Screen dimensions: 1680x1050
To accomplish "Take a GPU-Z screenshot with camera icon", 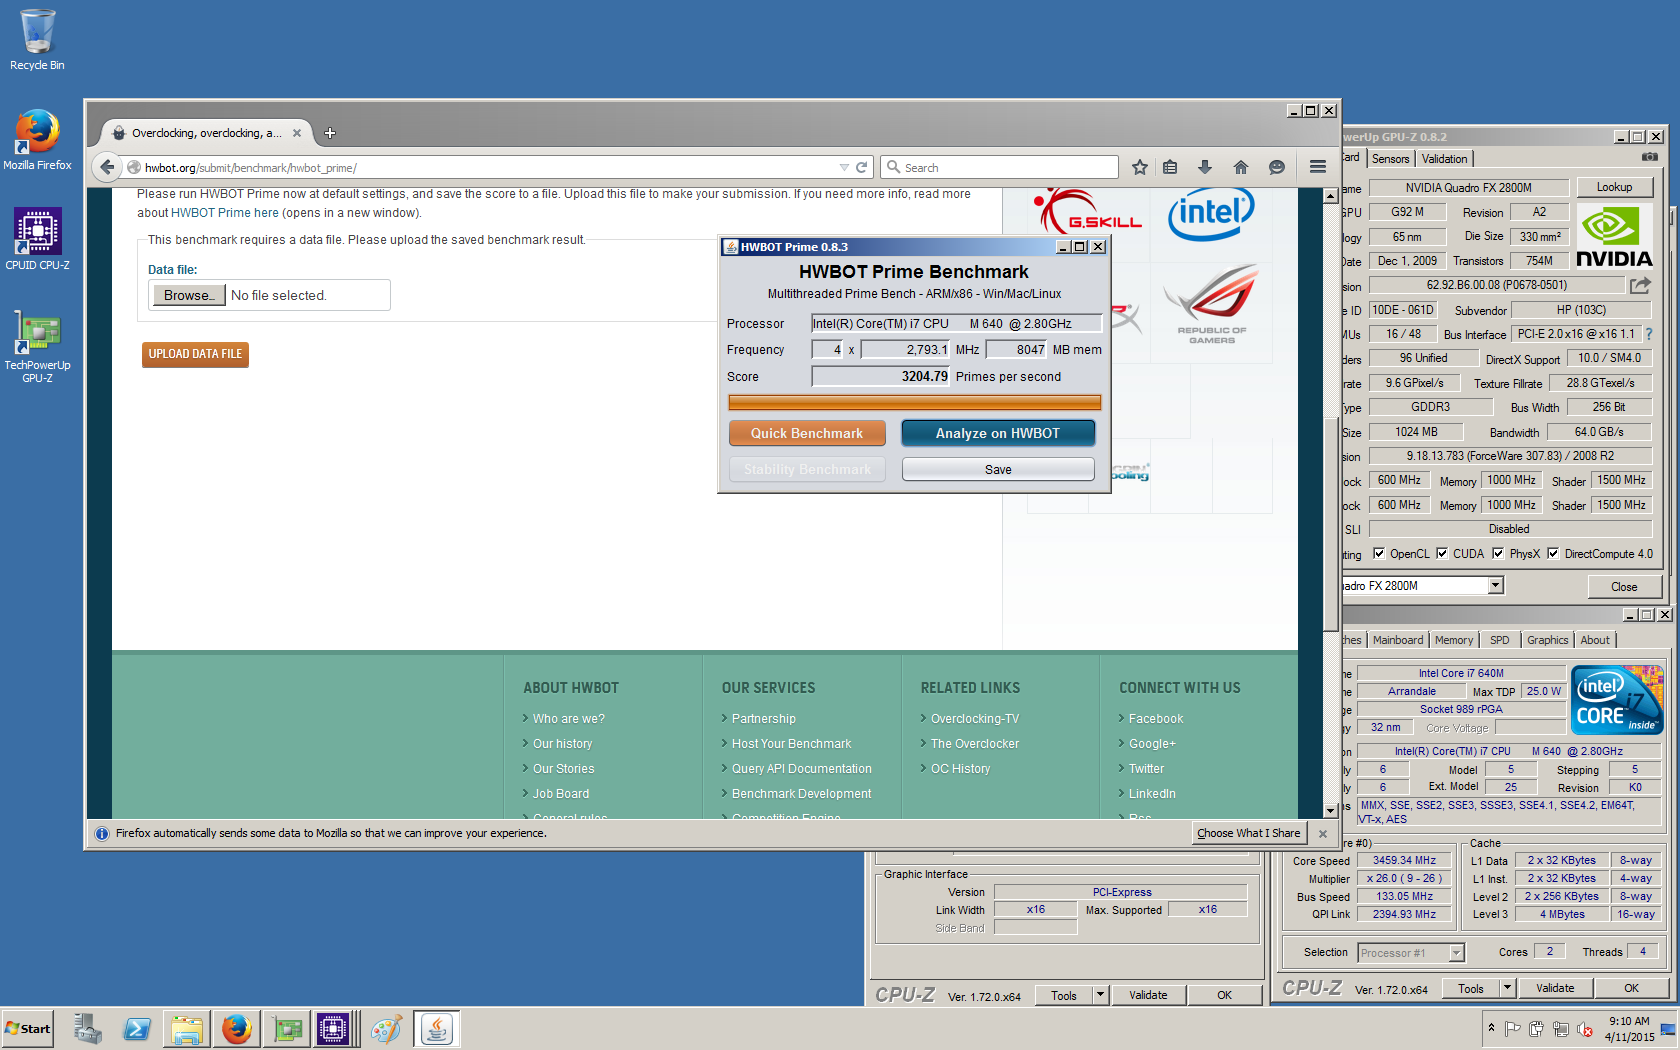I will tap(1650, 157).
